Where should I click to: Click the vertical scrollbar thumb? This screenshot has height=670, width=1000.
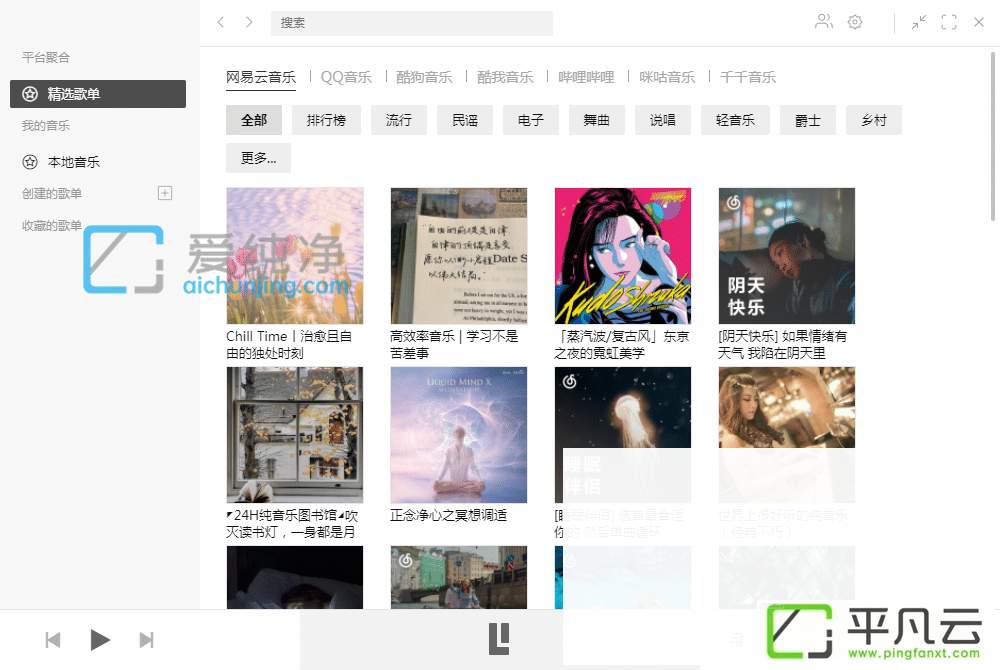[993, 136]
